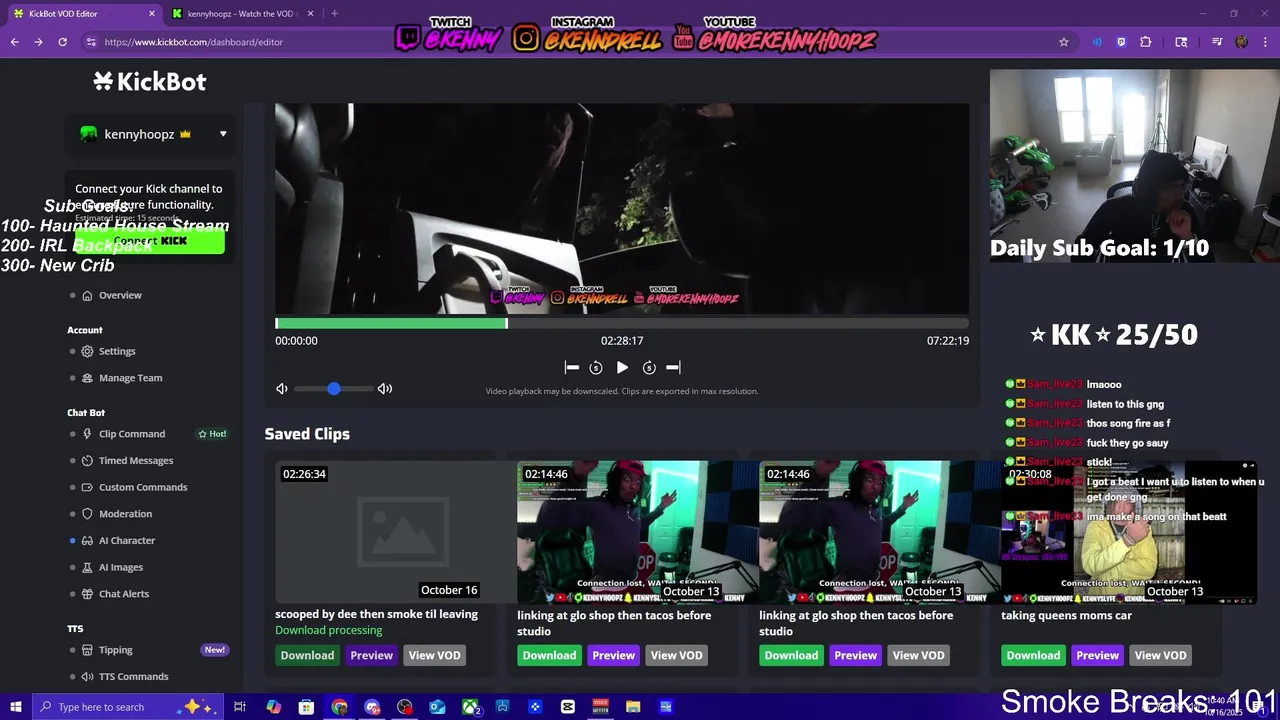Click the 'Hot!' badge beside Clip Command
Image resolution: width=1280 pixels, height=720 pixels.
(x=212, y=434)
